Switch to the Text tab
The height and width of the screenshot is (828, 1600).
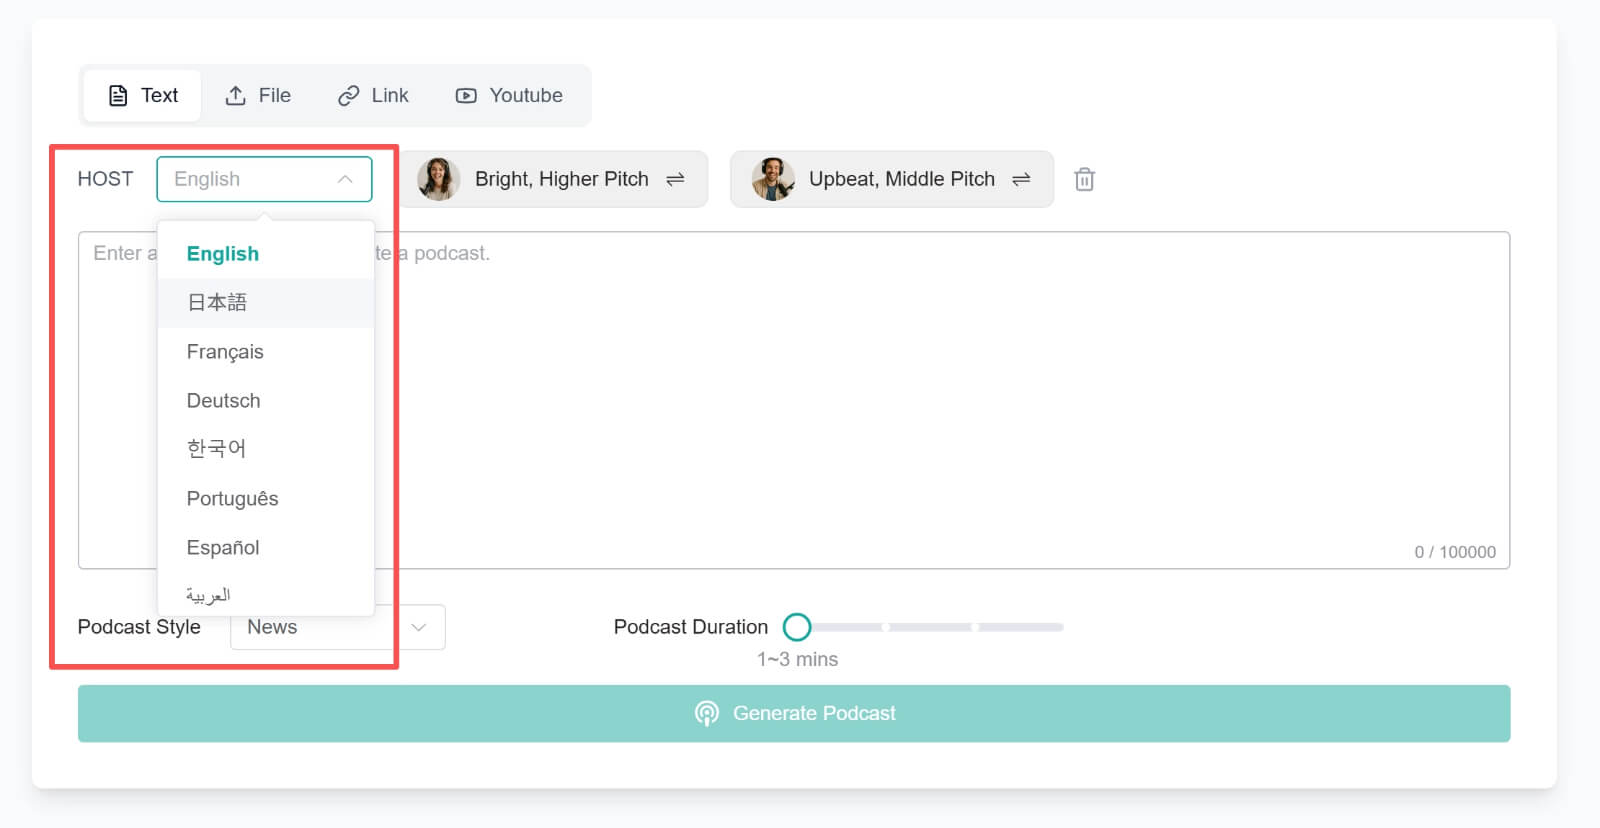pos(143,96)
